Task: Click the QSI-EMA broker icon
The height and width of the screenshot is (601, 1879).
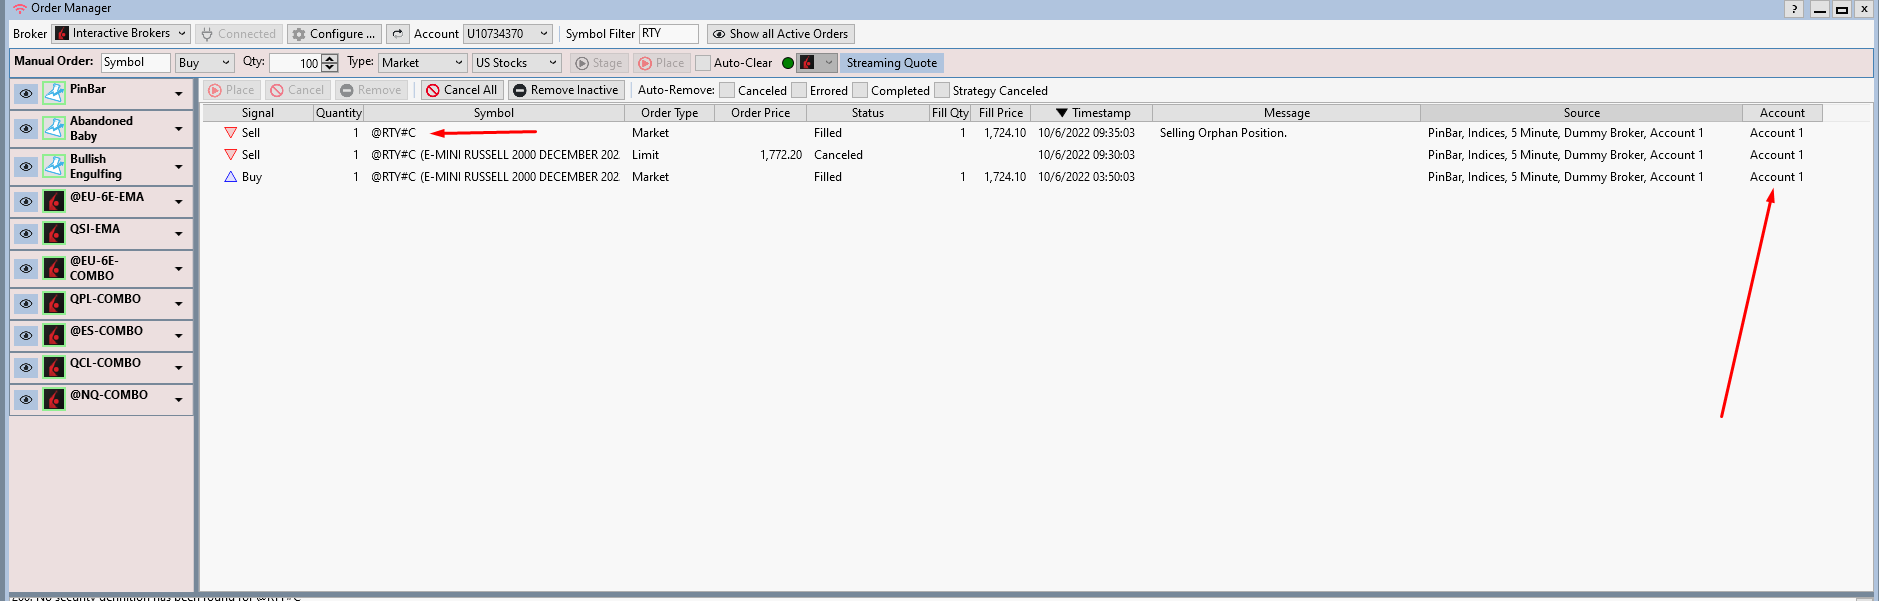Action: [54, 234]
